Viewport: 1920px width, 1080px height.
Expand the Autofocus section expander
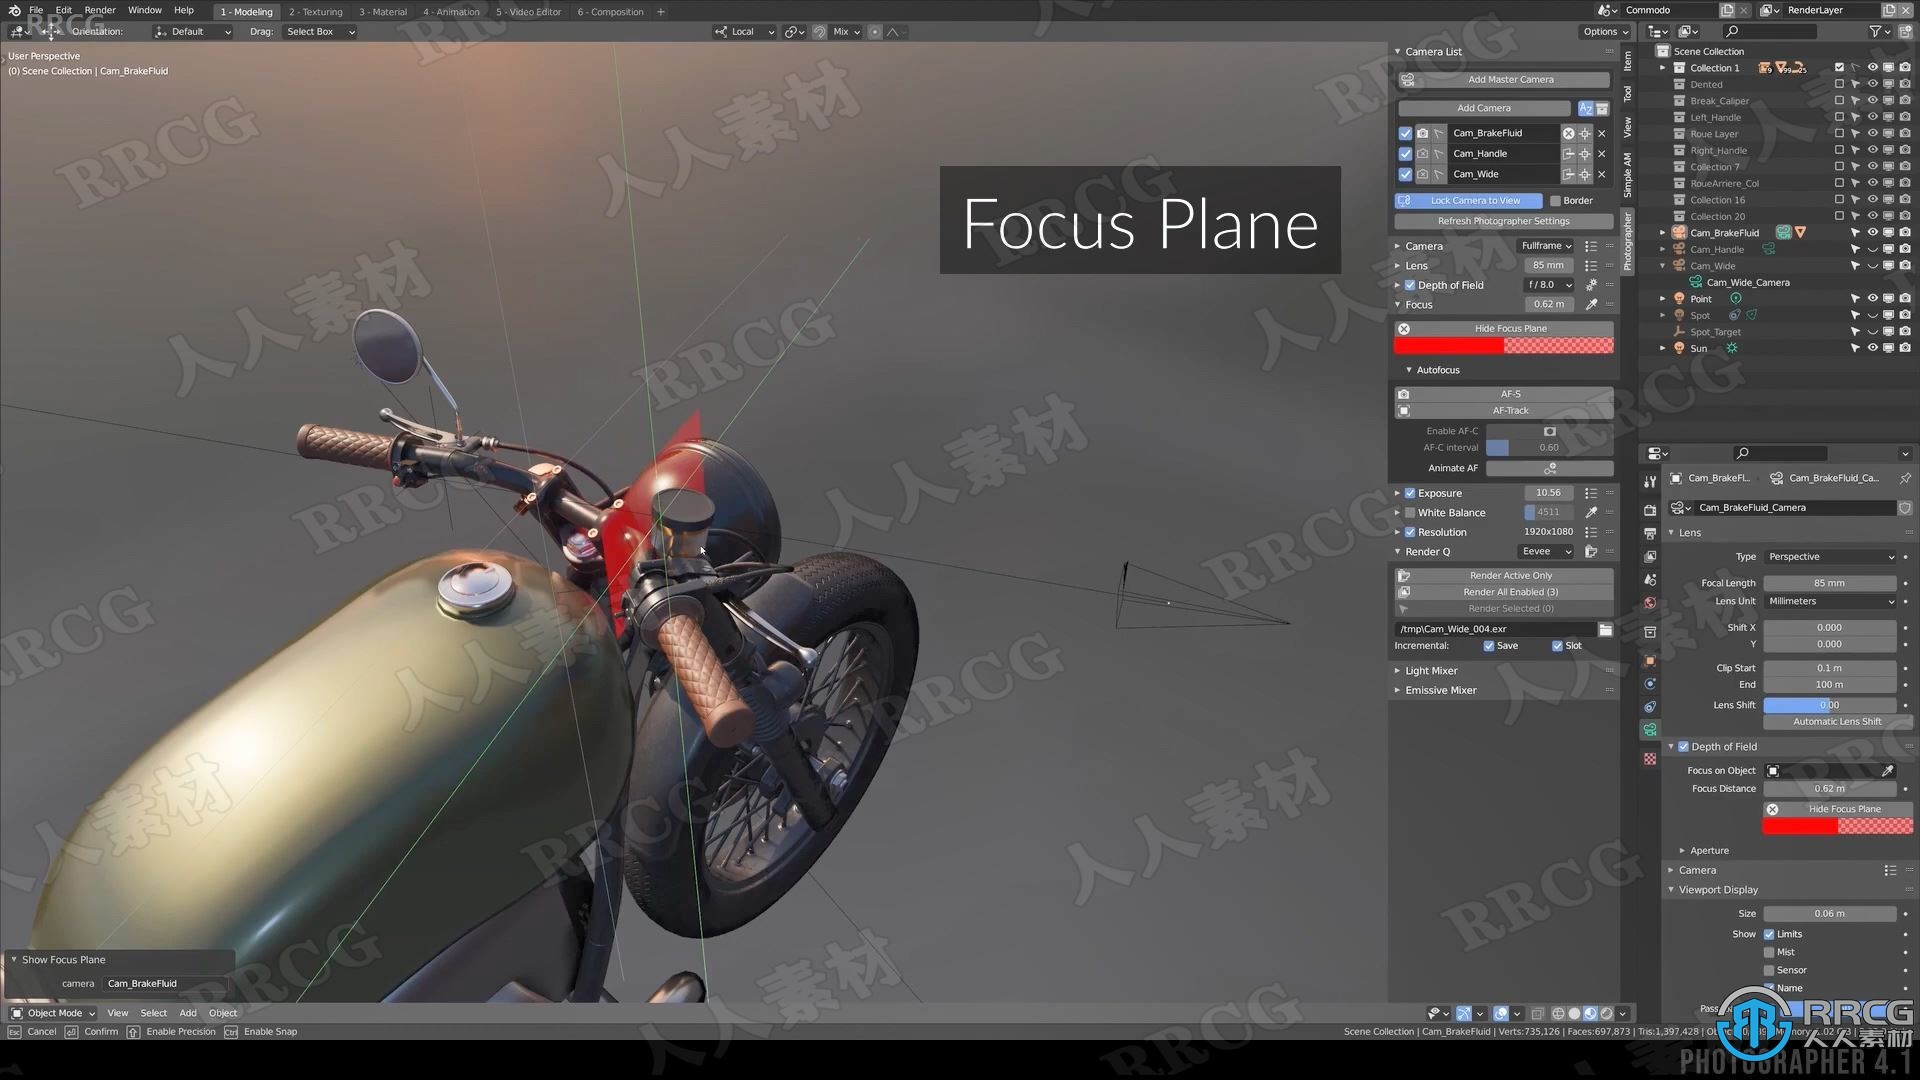pyautogui.click(x=1410, y=369)
